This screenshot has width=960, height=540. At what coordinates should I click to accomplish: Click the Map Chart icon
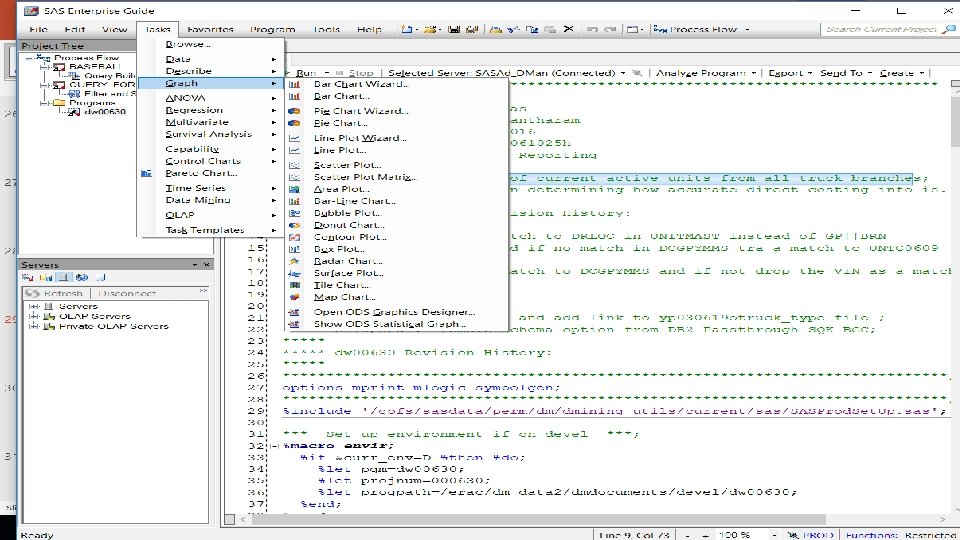click(295, 297)
